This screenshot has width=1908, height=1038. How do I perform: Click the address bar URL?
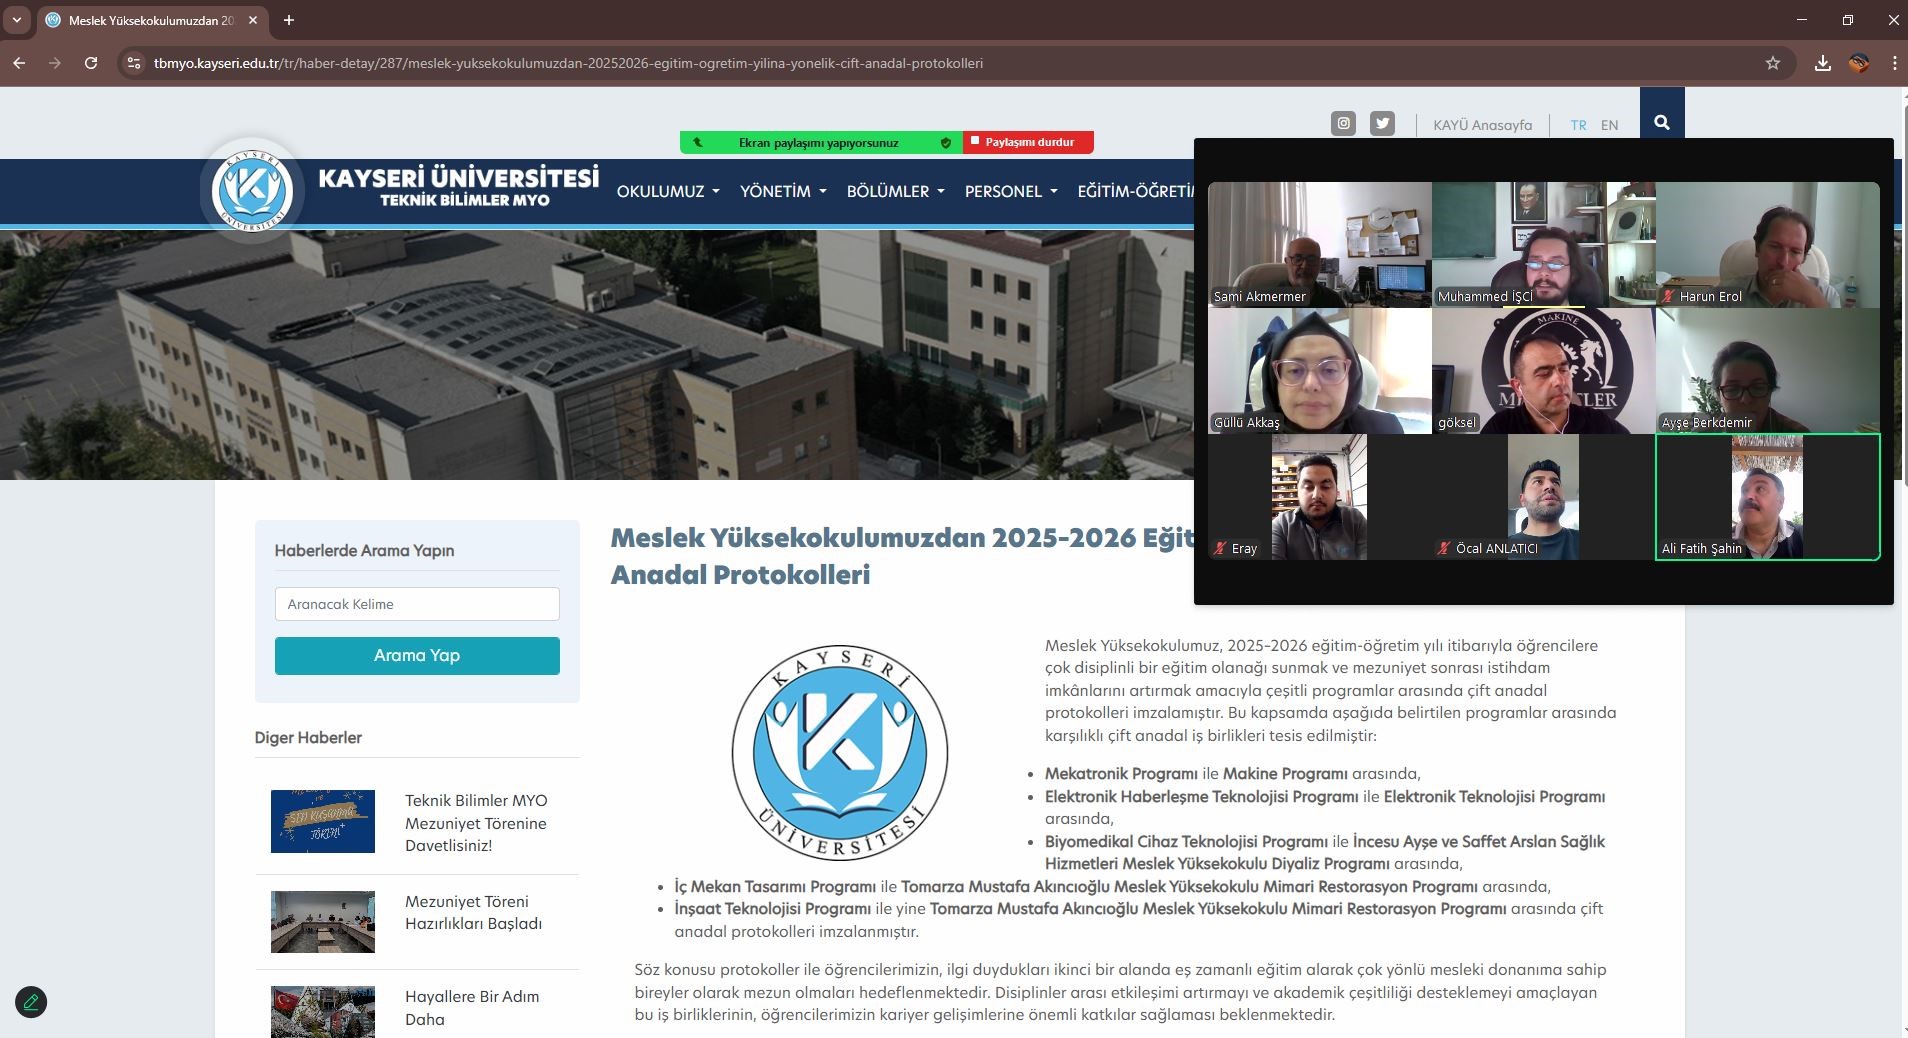click(568, 63)
